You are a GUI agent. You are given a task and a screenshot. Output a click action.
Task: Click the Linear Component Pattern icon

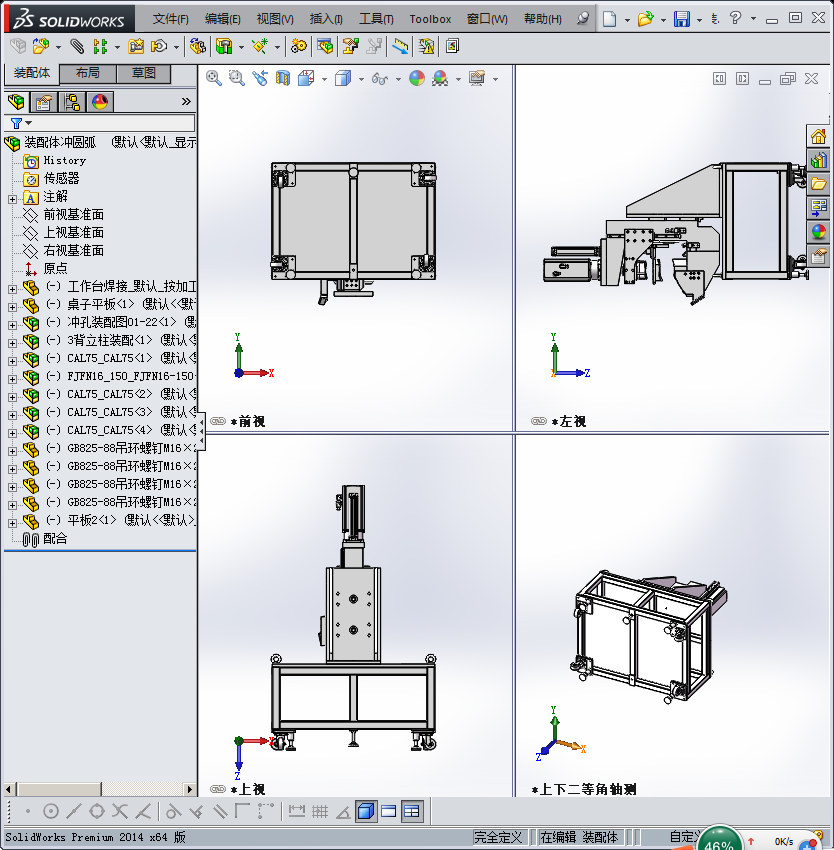pos(100,46)
